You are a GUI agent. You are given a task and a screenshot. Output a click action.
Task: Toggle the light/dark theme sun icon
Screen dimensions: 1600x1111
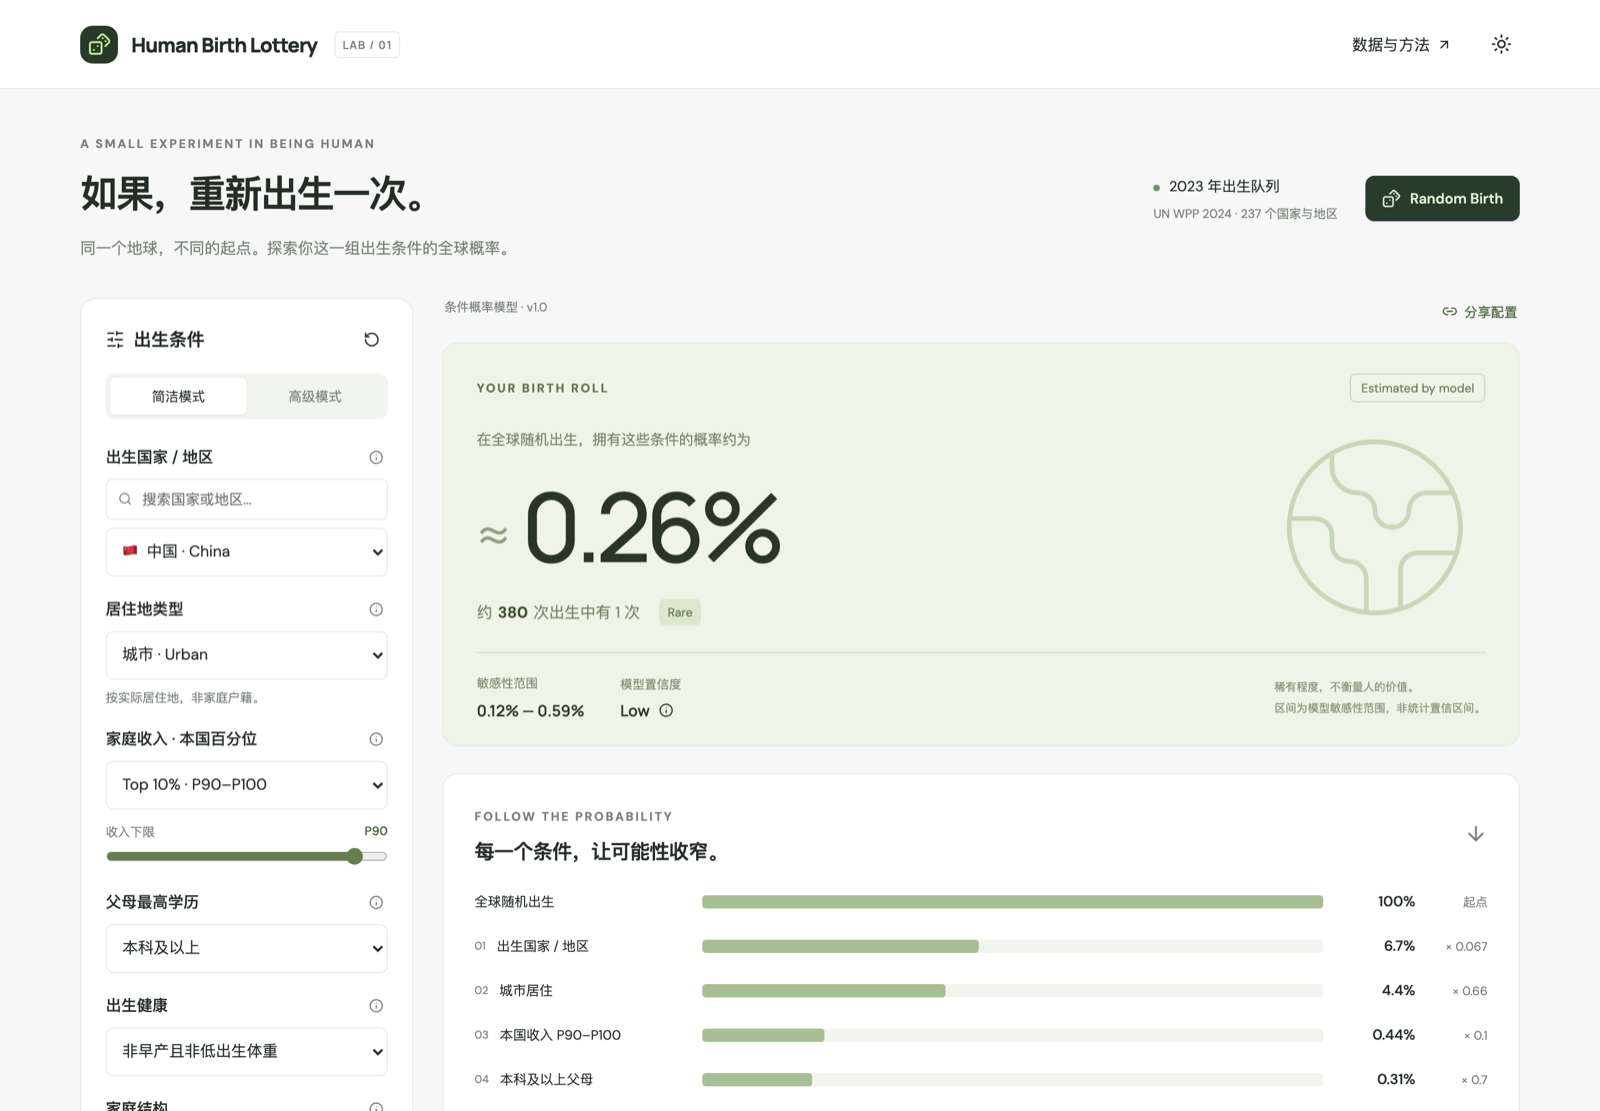pos(1501,44)
